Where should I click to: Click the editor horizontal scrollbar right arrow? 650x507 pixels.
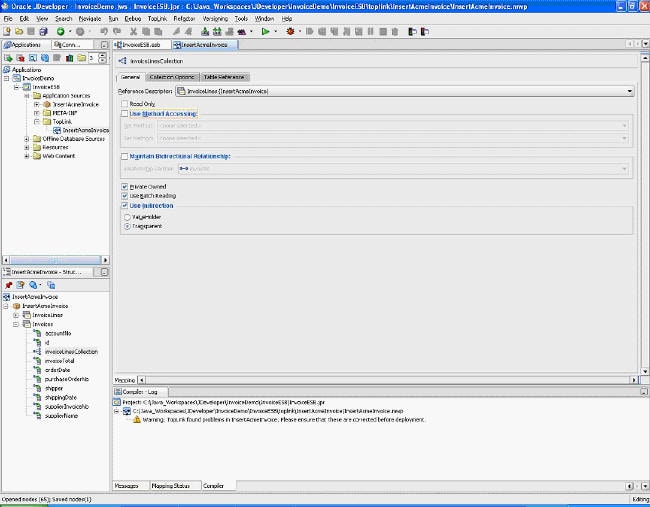[x=633, y=380]
